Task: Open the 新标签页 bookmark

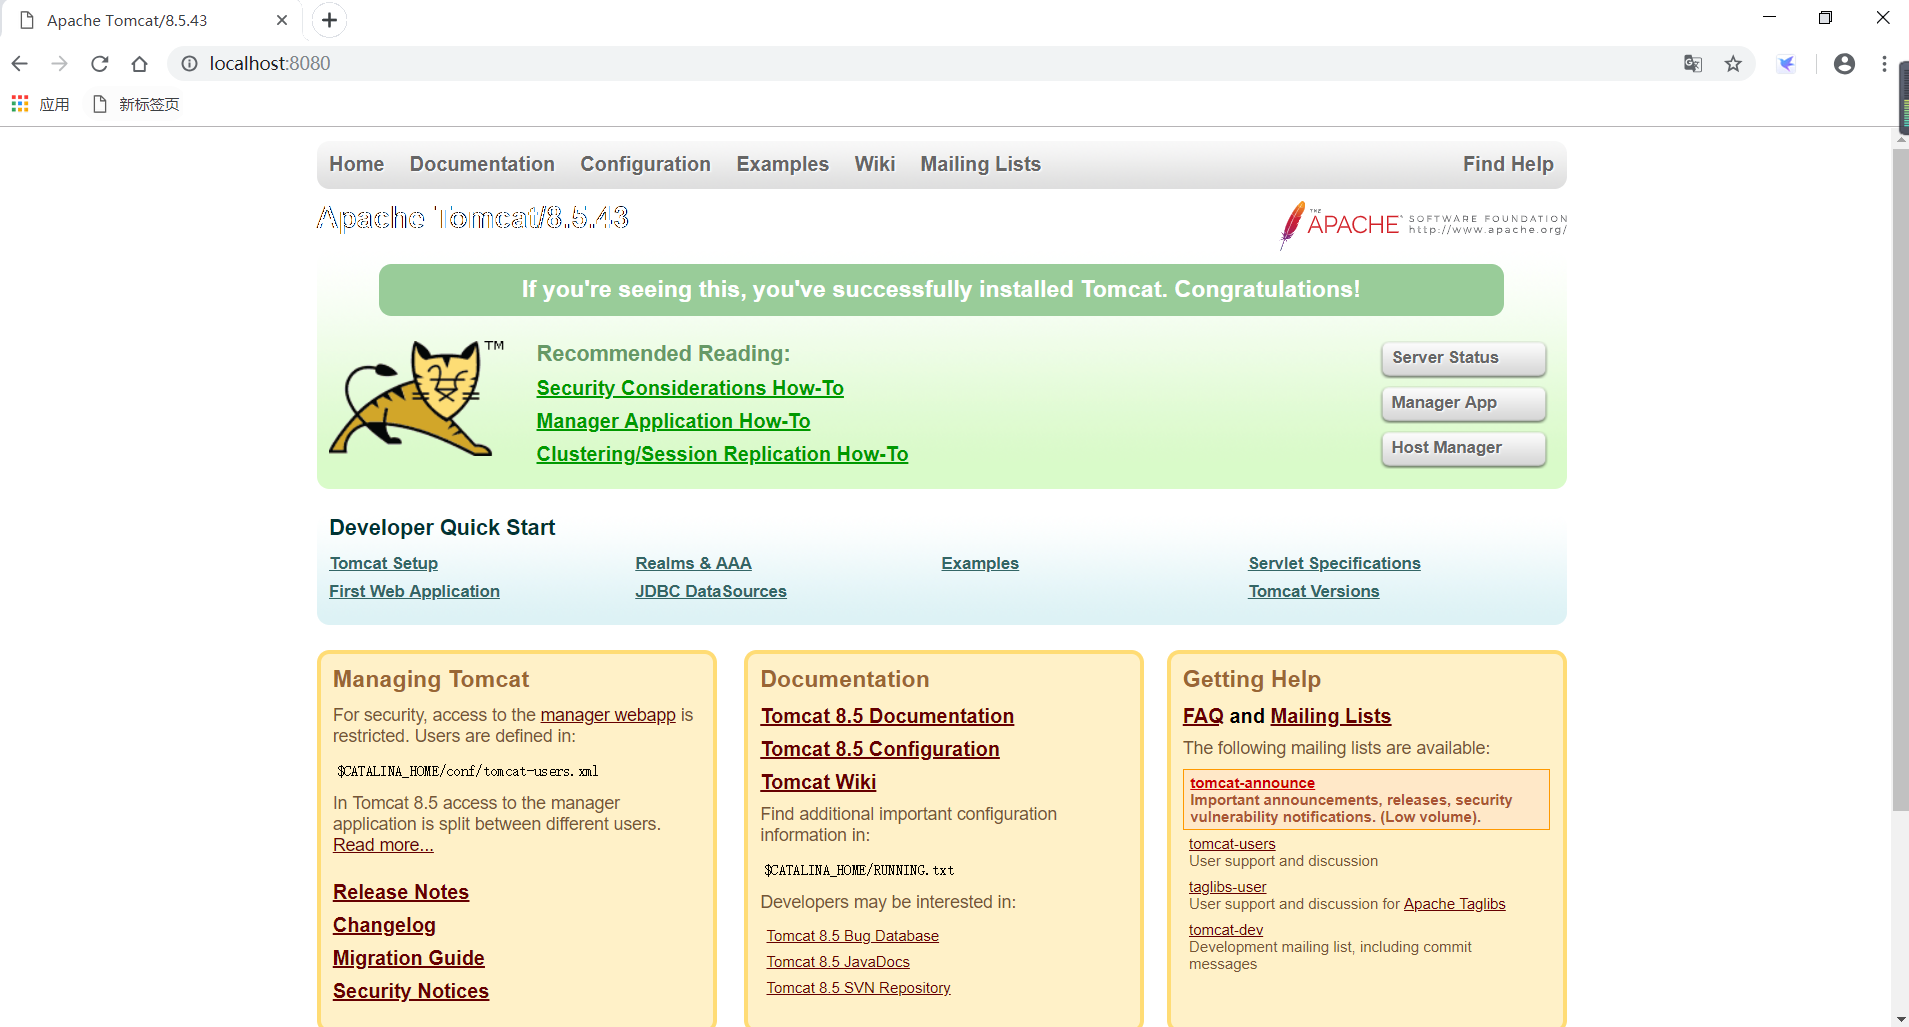Action: pyautogui.click(x=136, y=104)
